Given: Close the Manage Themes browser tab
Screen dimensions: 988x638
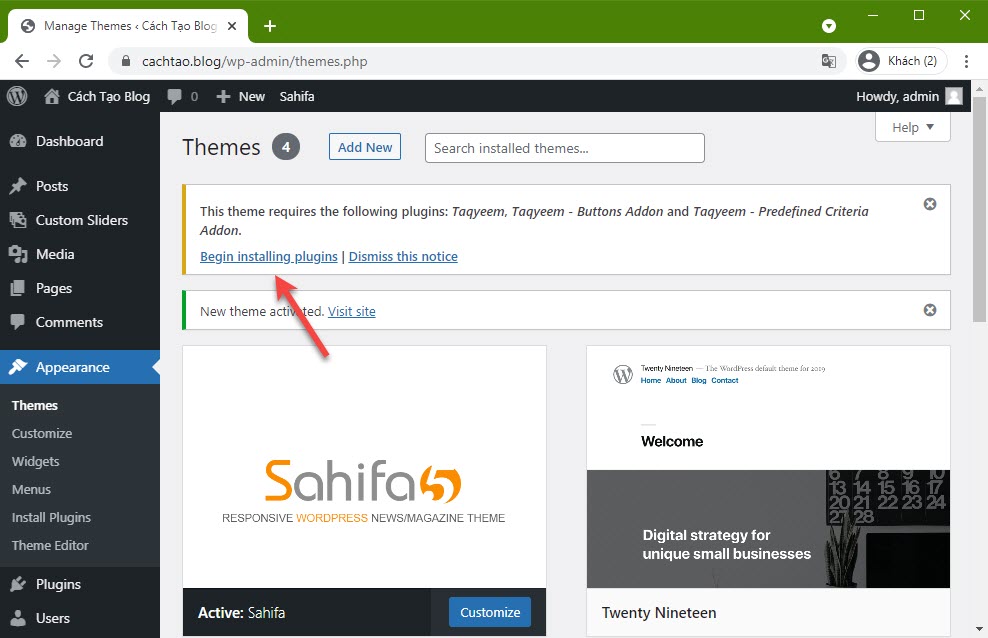Looking at the screenshot, I should (232, 26).
